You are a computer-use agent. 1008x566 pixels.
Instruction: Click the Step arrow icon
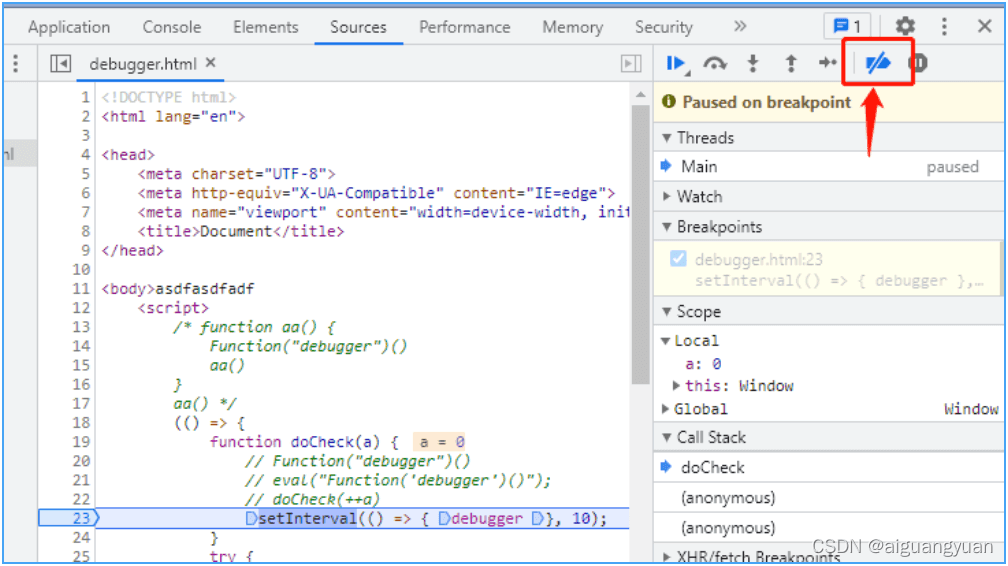tap(827, 64)
